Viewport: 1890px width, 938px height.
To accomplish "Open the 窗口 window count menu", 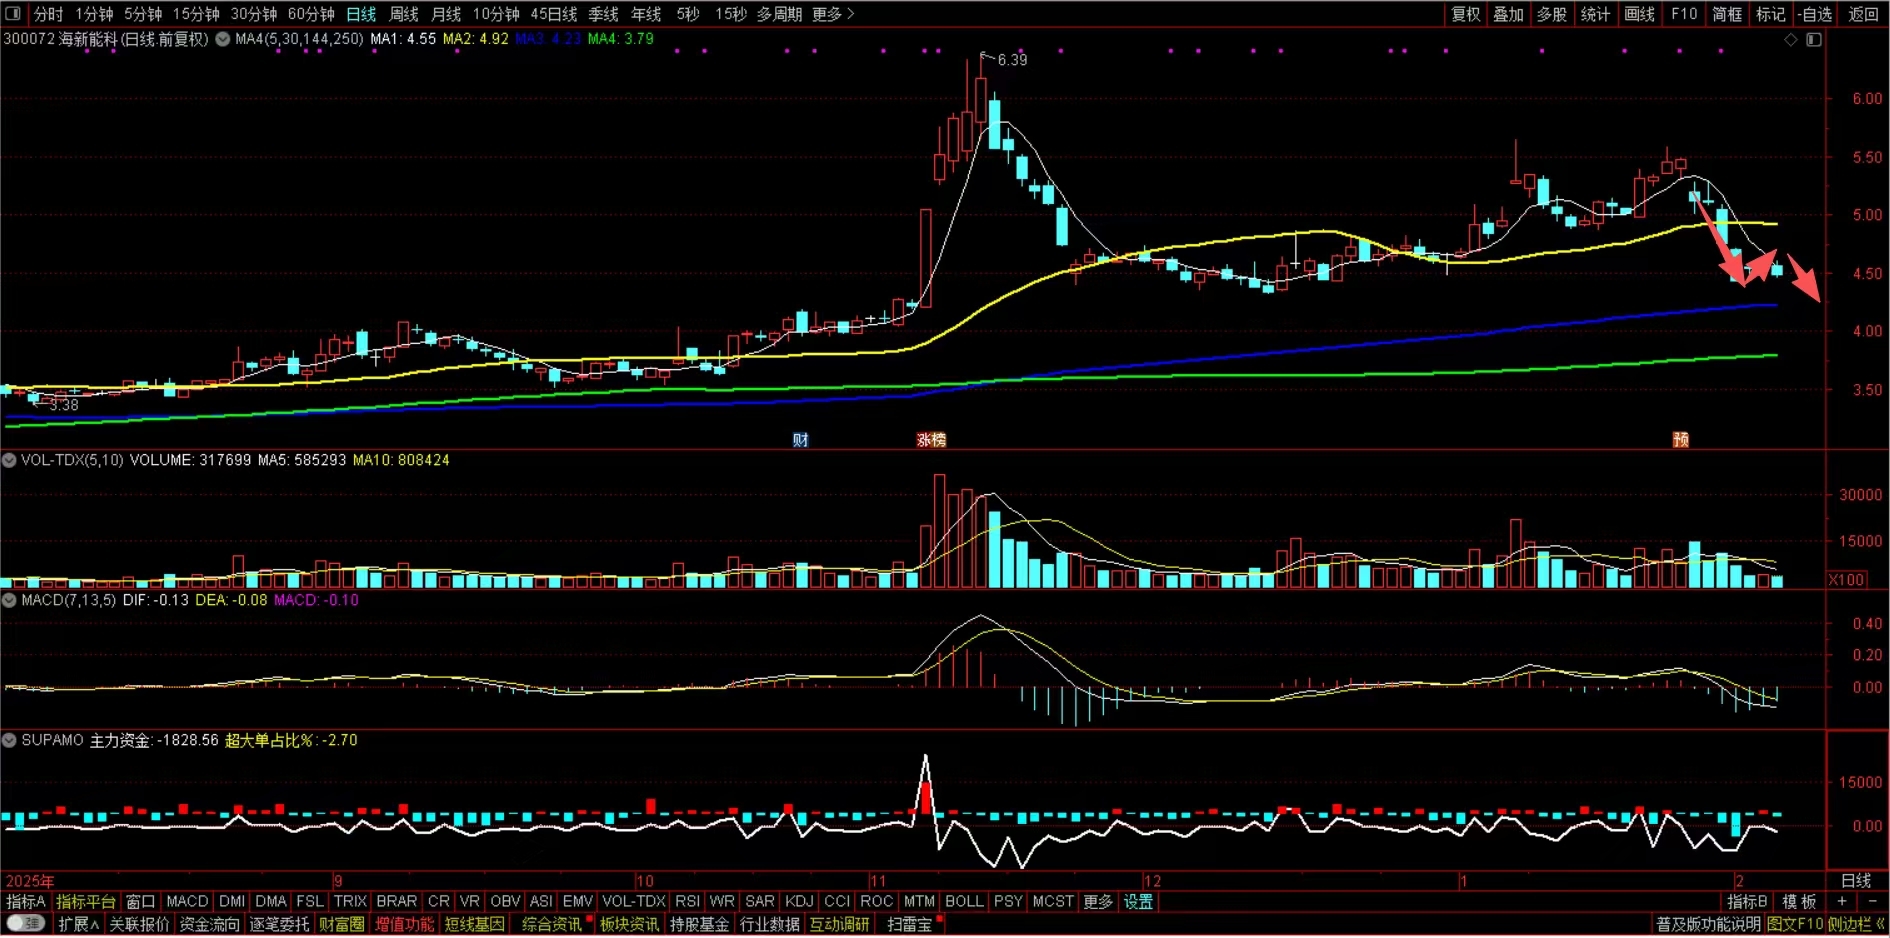I will click(141, 902).
